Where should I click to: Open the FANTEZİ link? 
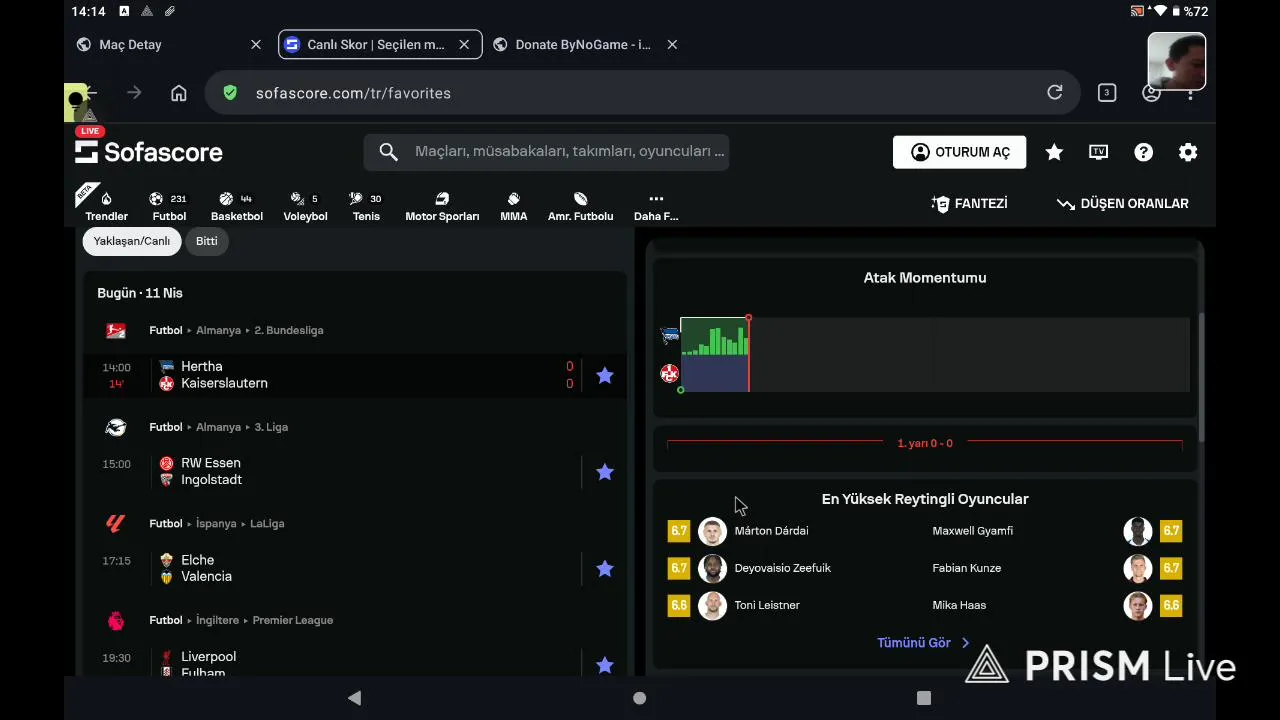pyautogui.click(x=969, y=203)
